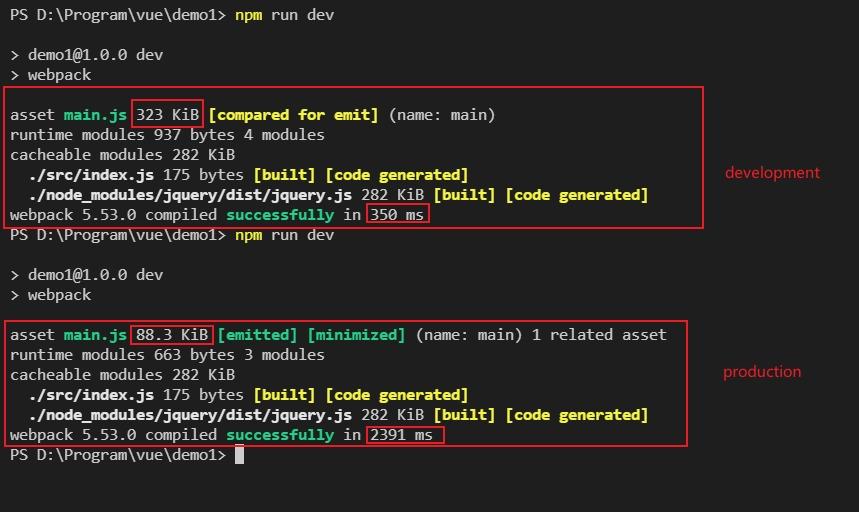The width and height of the screenshot is (859, 512).
Task: Click "successfully" in the 350 ms line
Action: click(280, 215)
